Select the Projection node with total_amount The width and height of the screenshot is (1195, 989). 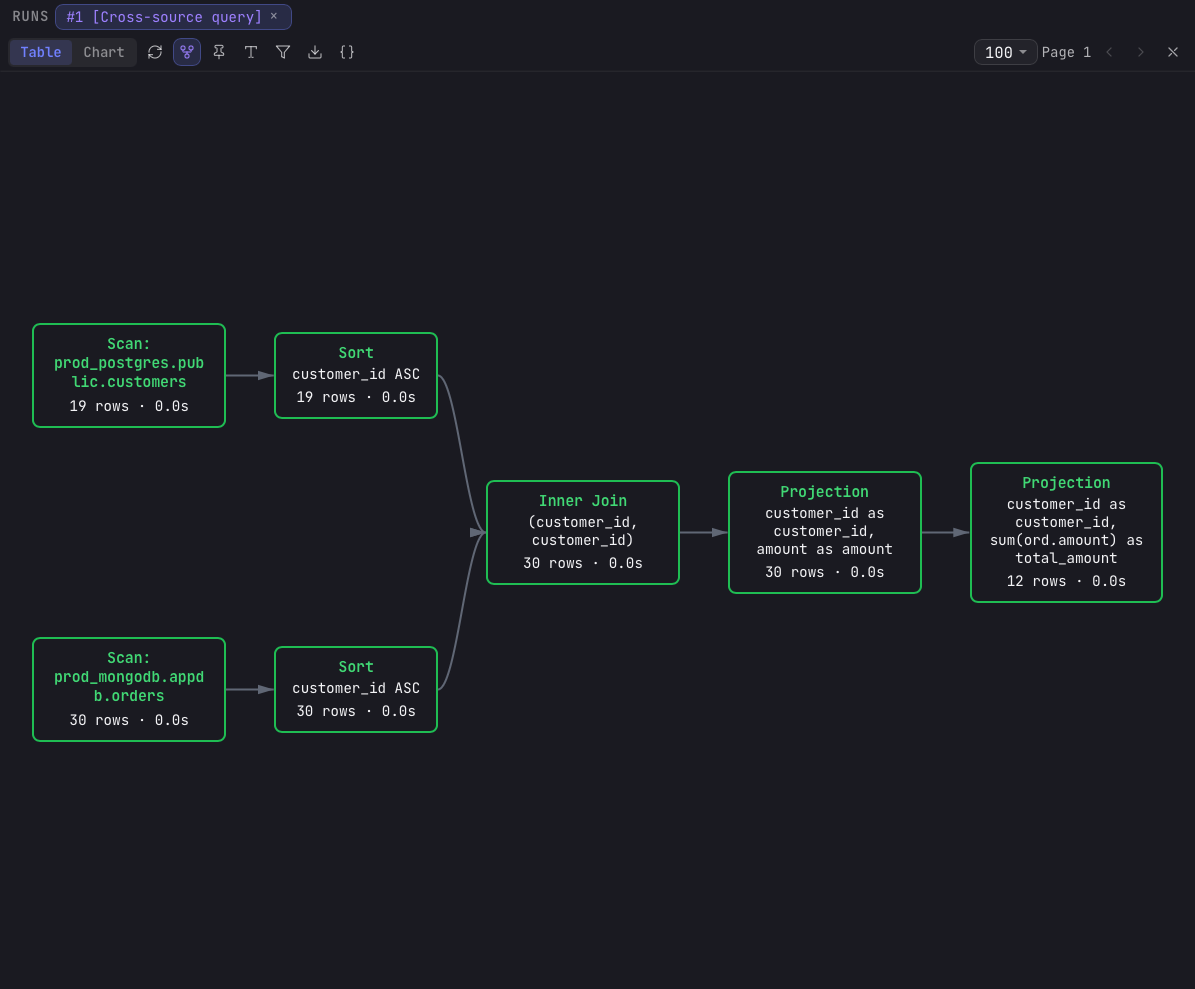click(1066, 533)
